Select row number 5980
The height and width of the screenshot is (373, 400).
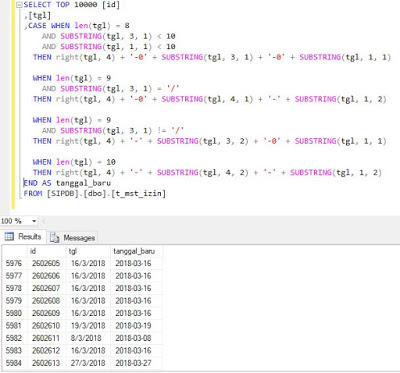click(14, 313)
